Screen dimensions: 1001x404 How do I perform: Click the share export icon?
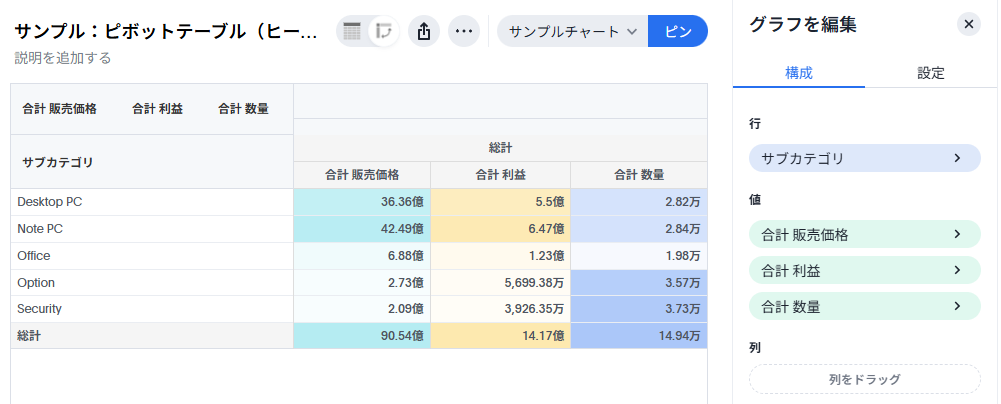click(423, 31)
